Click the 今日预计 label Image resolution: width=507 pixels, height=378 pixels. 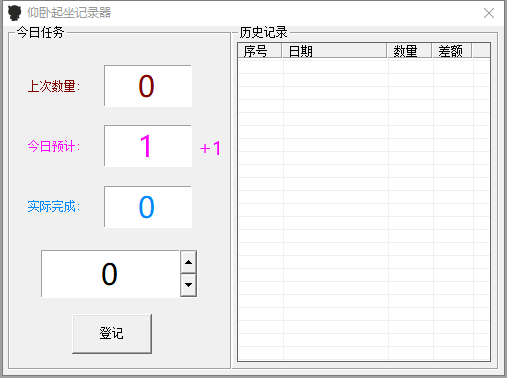[54, 146]
